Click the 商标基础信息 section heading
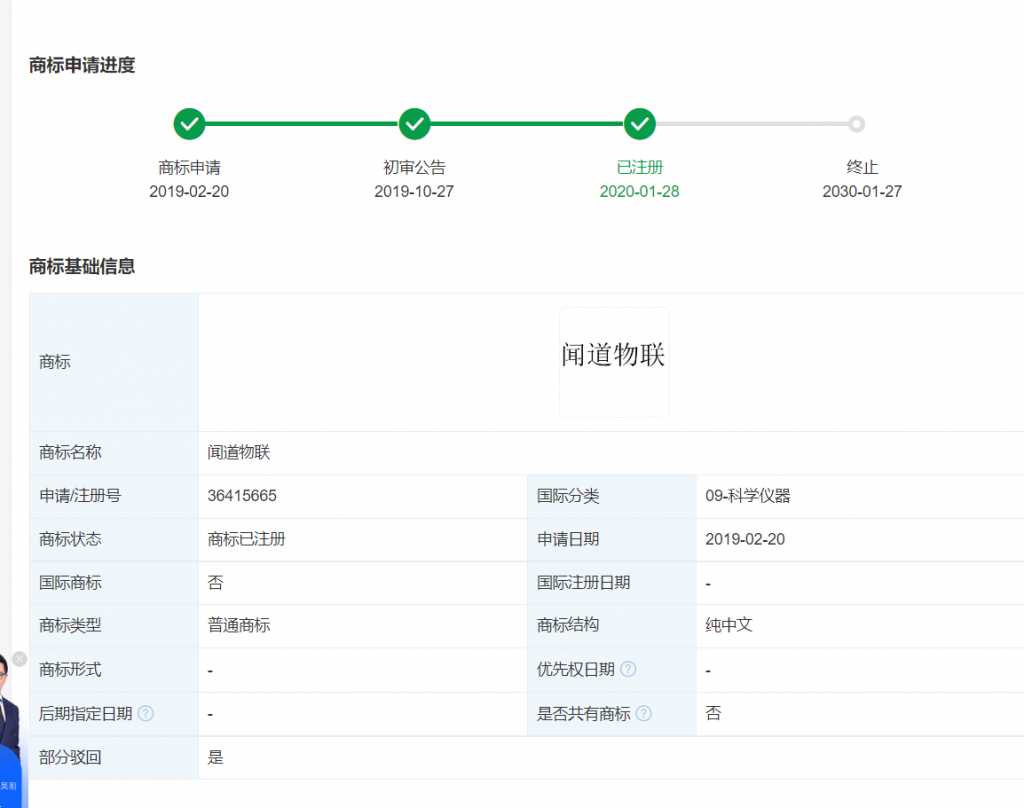Screen dimensions: 1024x808 (82, 267)
